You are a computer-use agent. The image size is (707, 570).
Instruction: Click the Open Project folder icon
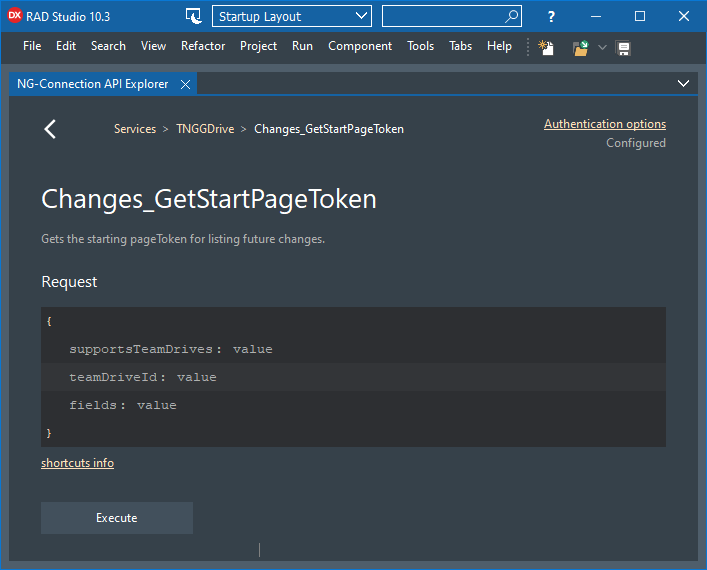[x=580, y=47]
